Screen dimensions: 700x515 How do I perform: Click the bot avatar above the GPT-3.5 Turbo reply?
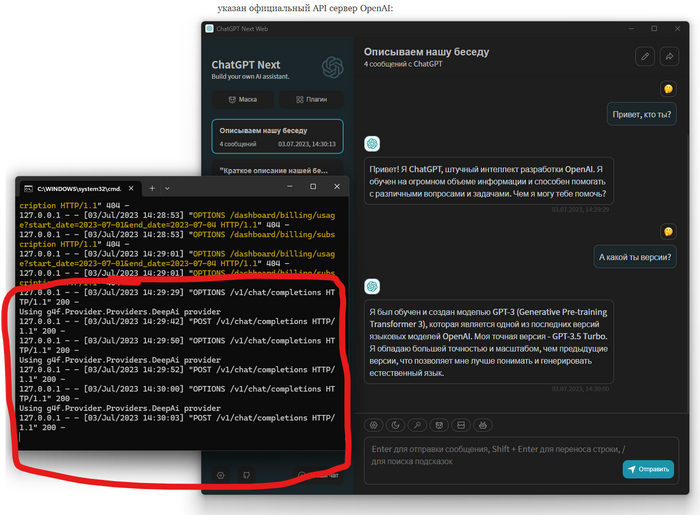coord(372,287)
